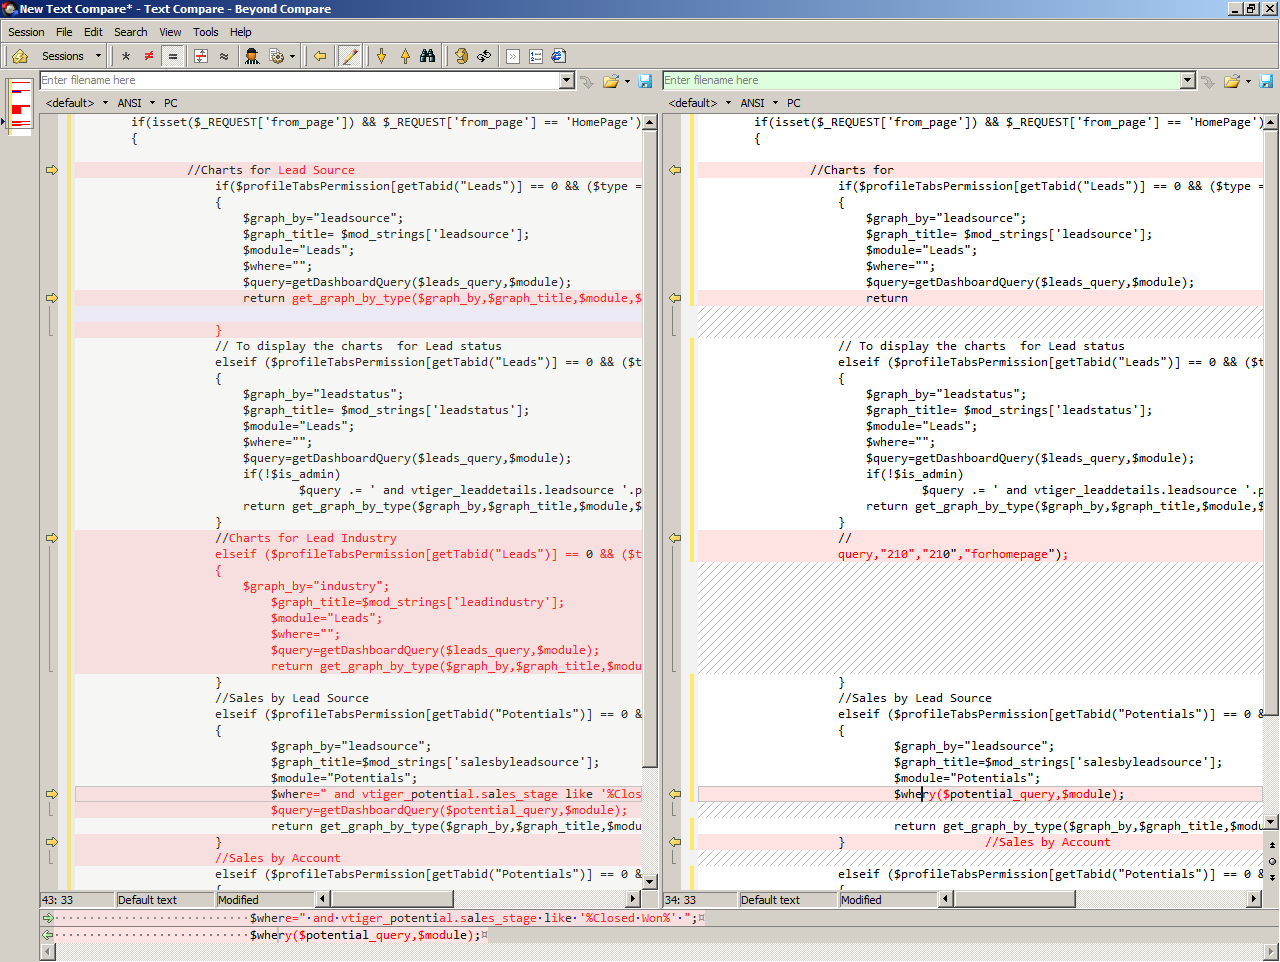The width and height of the screenshot is (1280, 962).
Task: Click the Home session icon
Action: click(19, 56)
